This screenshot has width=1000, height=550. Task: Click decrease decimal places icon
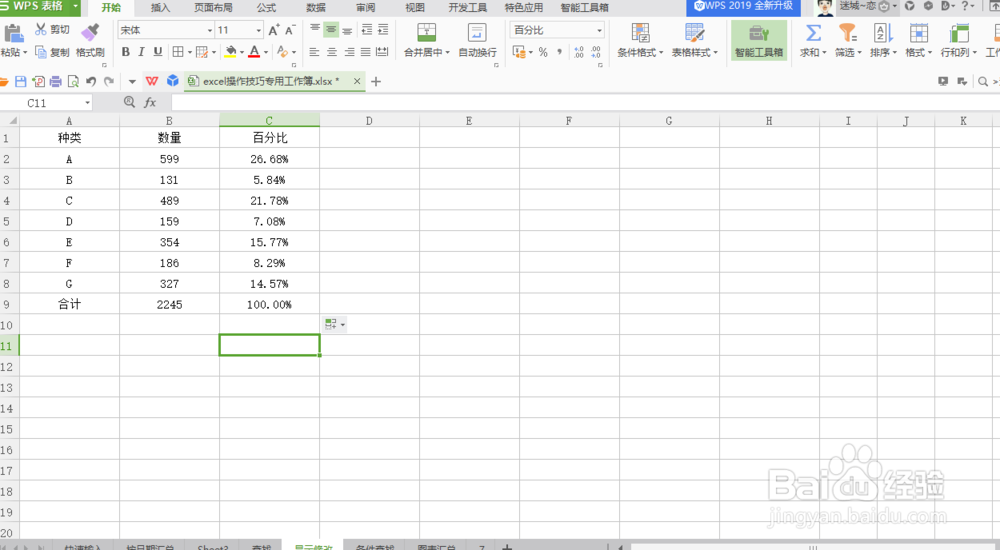pos(596,52)
